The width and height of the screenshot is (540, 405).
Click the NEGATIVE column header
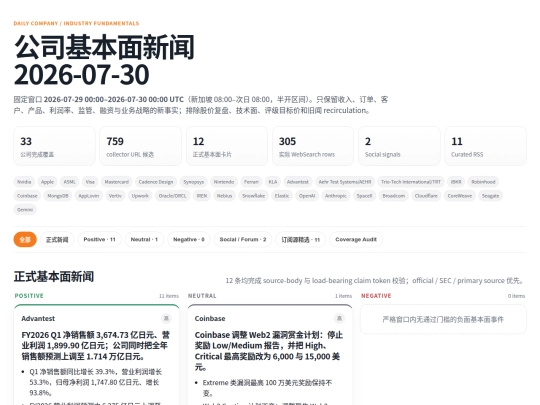pyautogui.click(x=376, y=296)
